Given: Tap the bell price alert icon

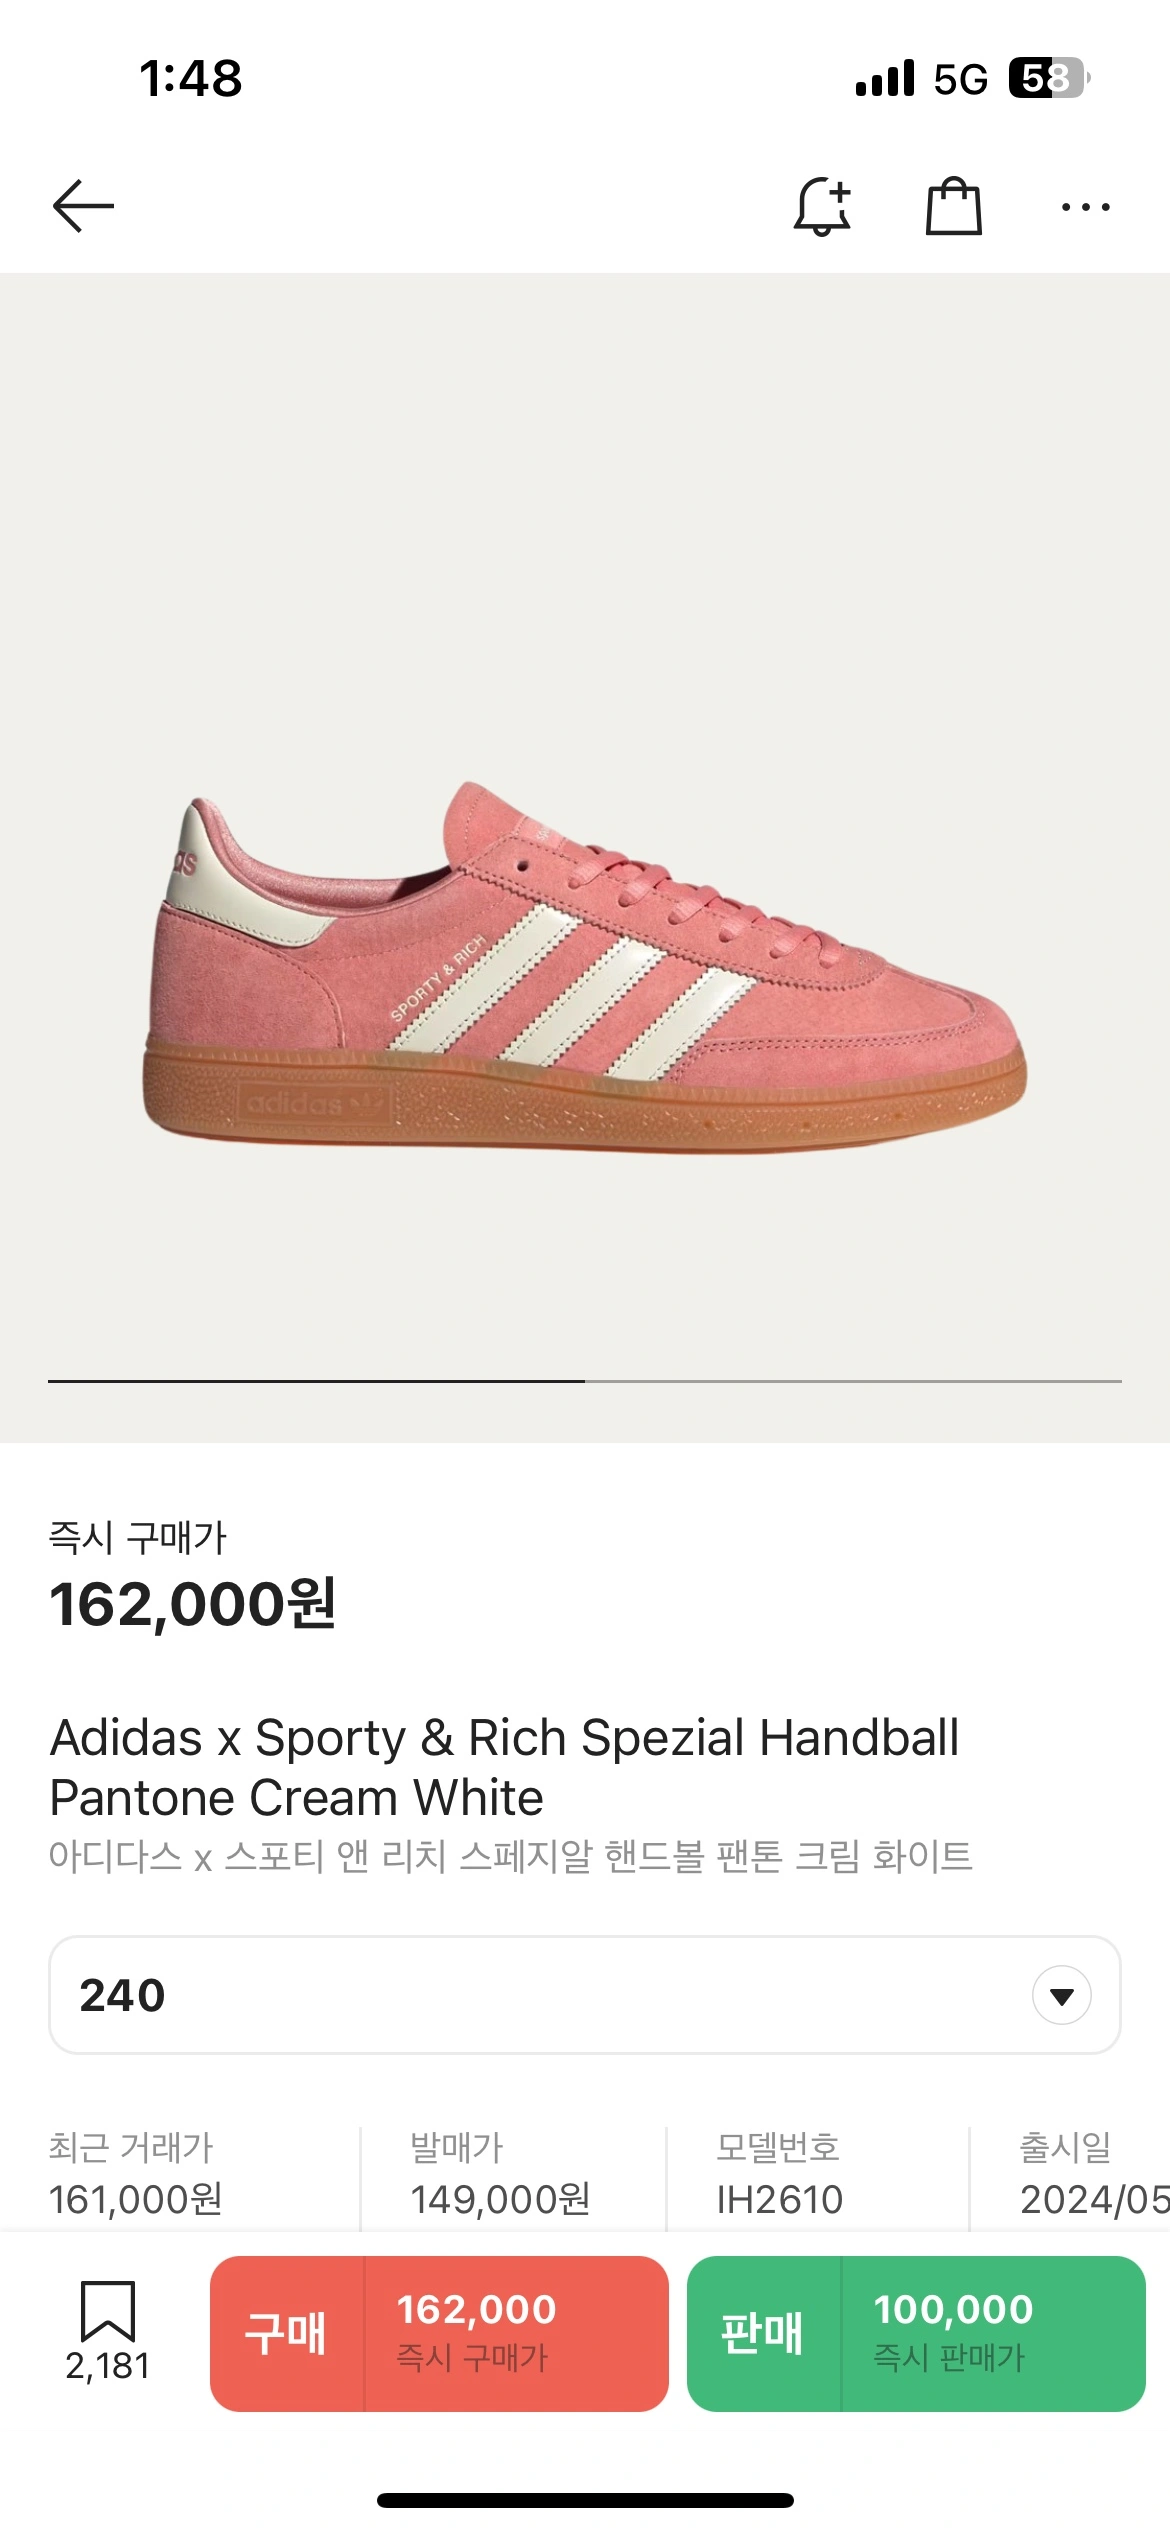Looking at the screenshot, I should coord(822,206).
